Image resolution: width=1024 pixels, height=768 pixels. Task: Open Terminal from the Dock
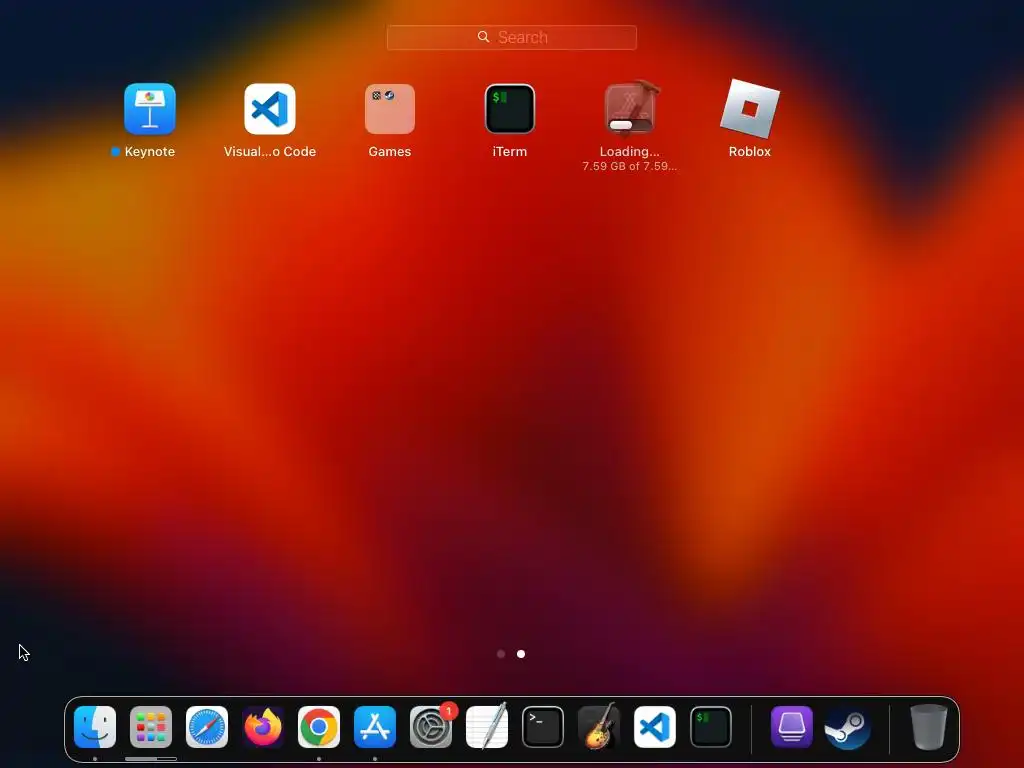click(x=543, y=727)
